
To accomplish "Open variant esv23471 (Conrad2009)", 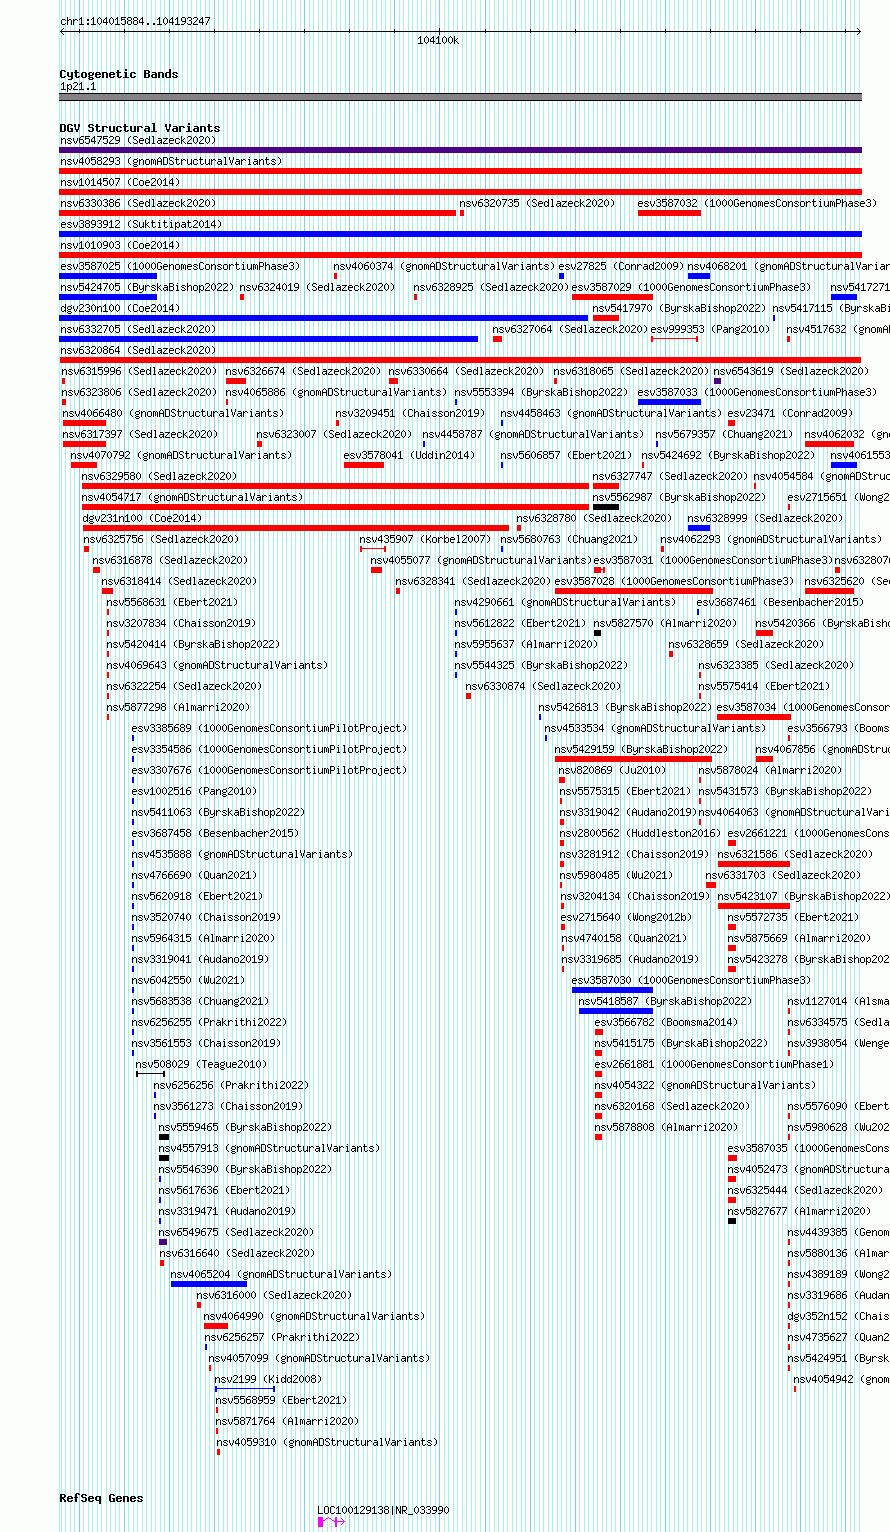I will tap(790, 413).
